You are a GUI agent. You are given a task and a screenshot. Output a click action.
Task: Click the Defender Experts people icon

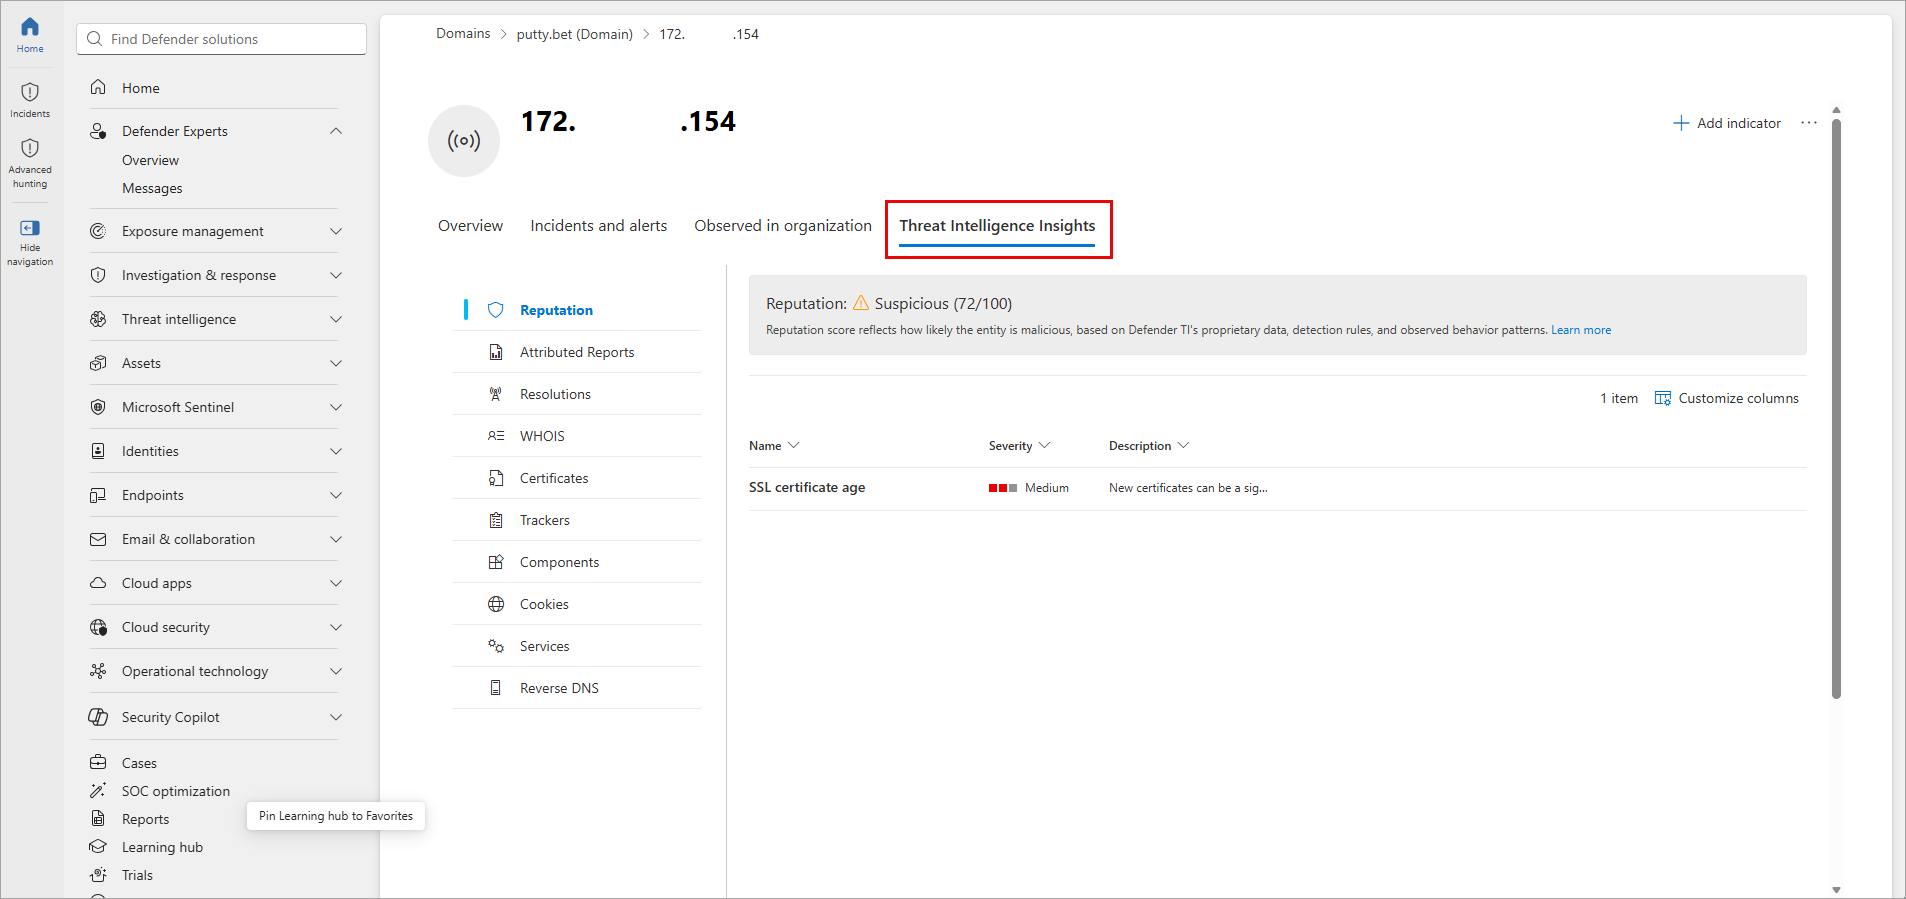click(98, 131)
